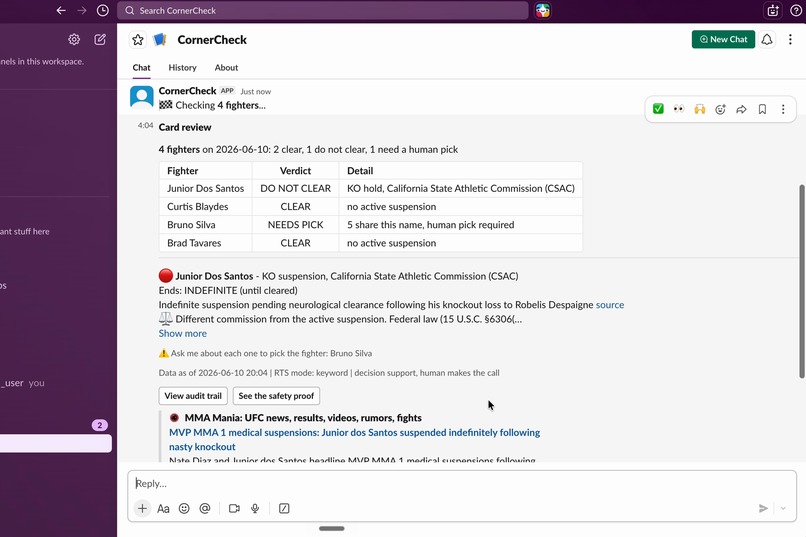This screenshot has width=806, height=537.
Task: Select the highlighted sidebar conversation
Action: (x=56, y=443)
